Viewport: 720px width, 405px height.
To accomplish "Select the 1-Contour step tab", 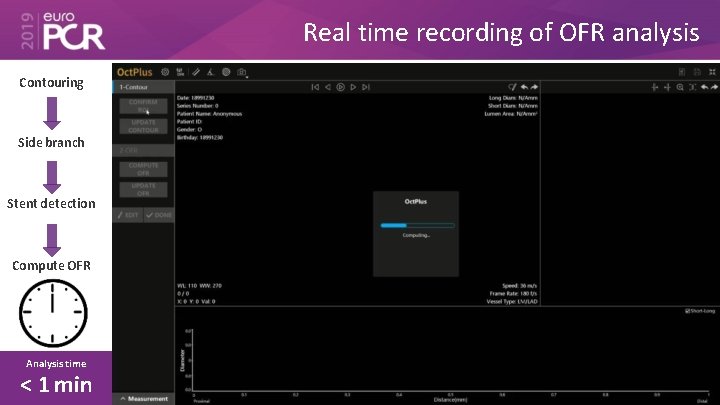I will coord(144,87).
